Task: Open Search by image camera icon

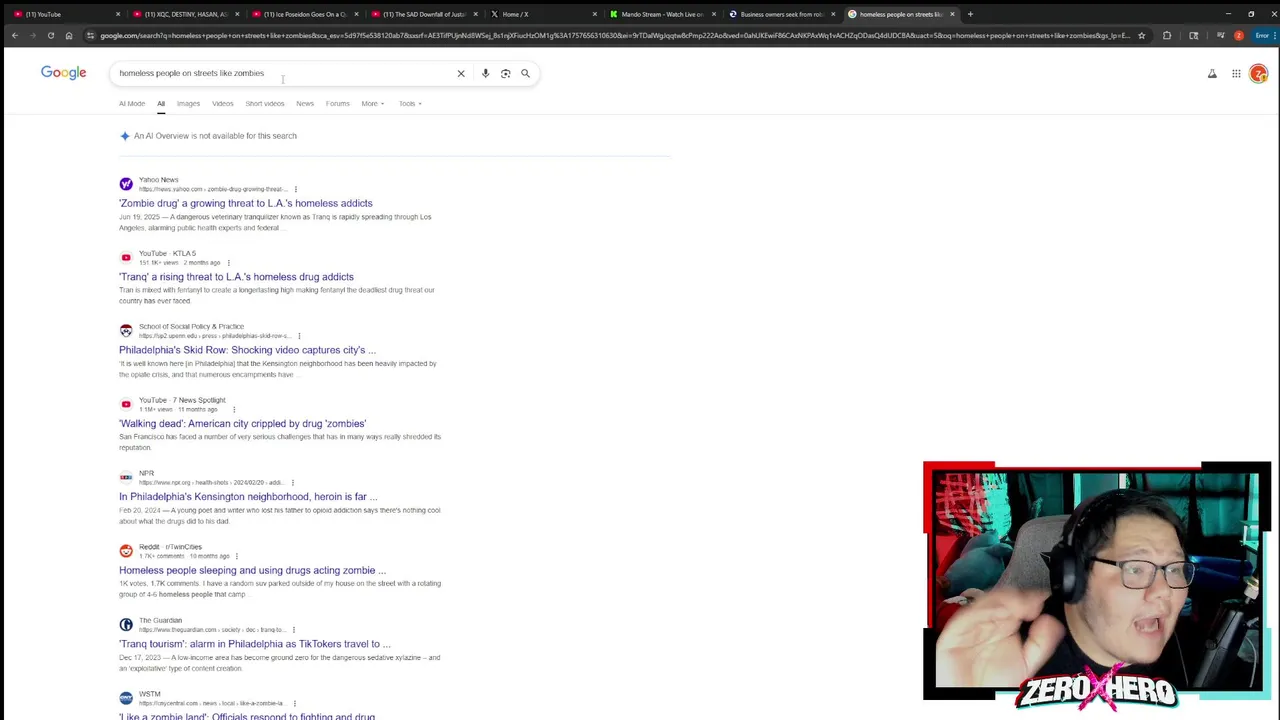Action: (x=505, y=73)
